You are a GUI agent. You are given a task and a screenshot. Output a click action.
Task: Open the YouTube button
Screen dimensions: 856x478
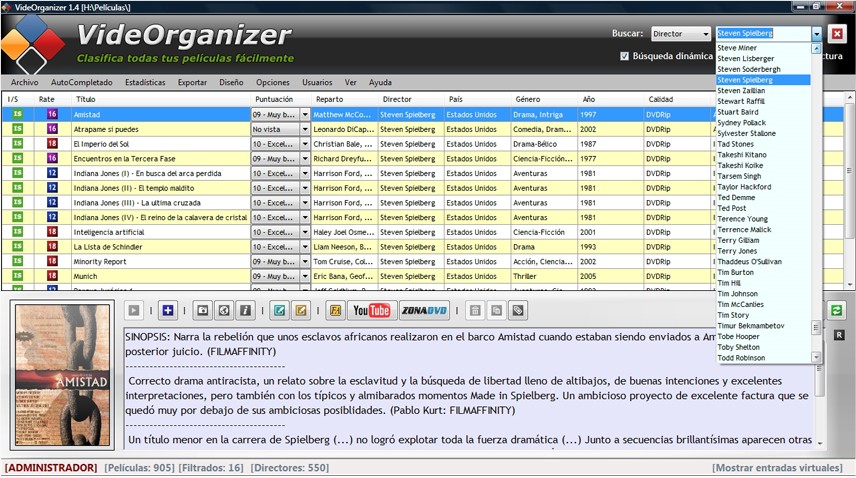pyautogui.click(x=372, y=310)
